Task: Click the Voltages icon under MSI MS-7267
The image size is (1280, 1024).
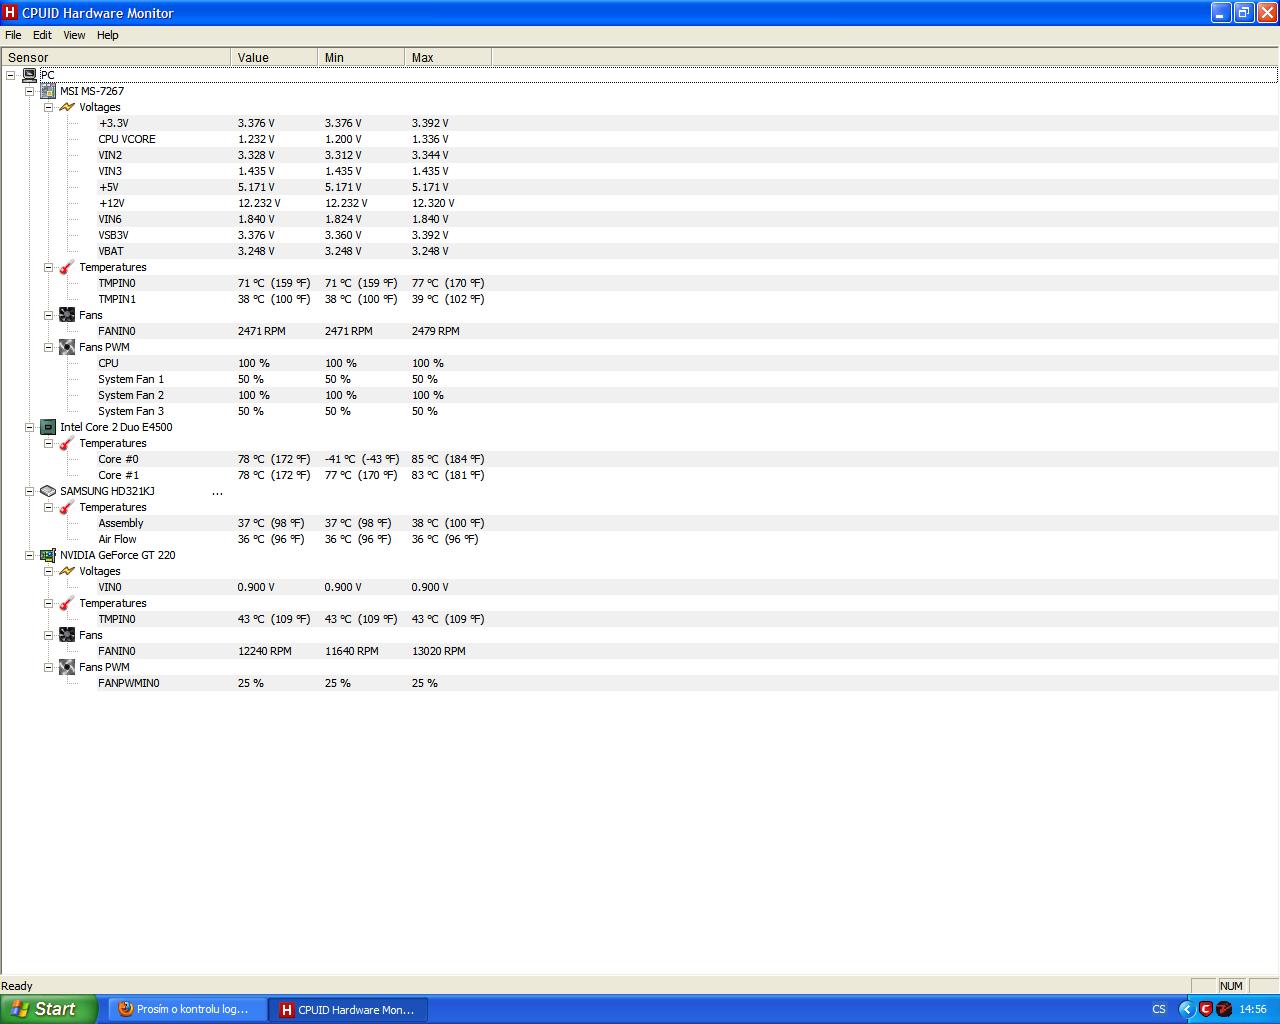Action: click(67, 107)
